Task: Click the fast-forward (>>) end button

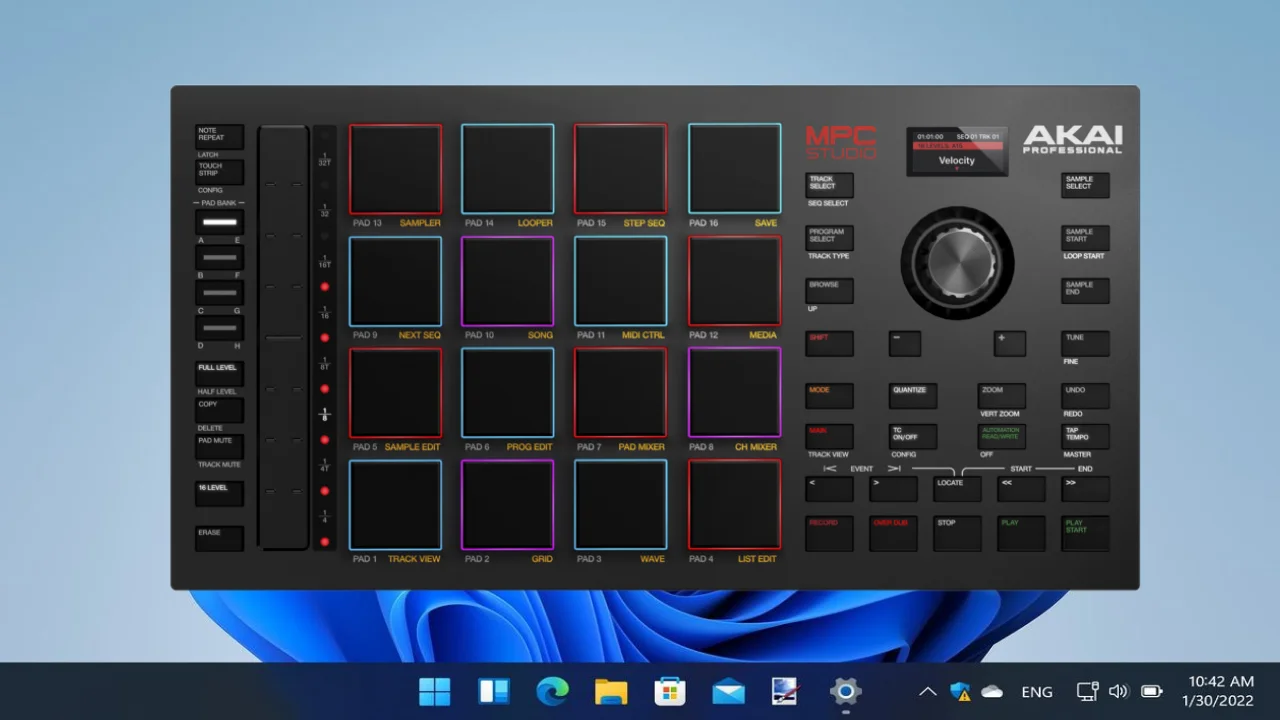Action: click(x=1086, y=489)
